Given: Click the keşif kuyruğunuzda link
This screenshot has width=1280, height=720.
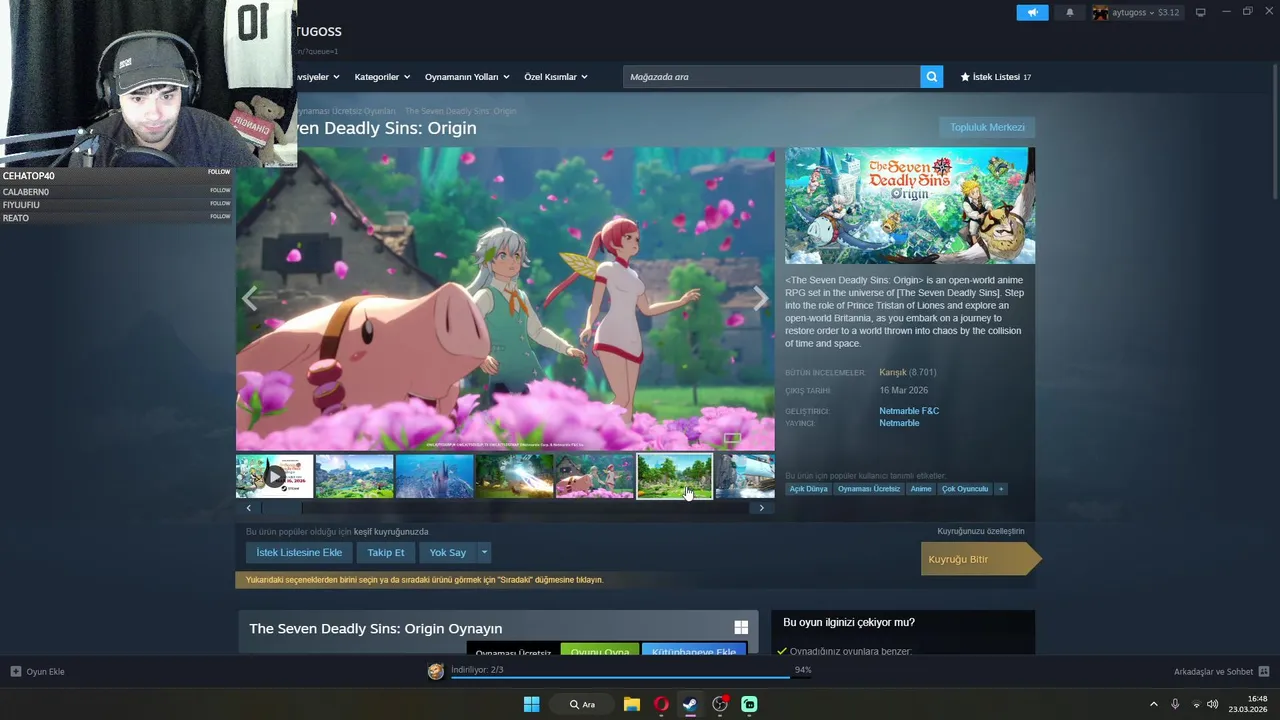Looking at the screenshot, I should pos(391,532).
